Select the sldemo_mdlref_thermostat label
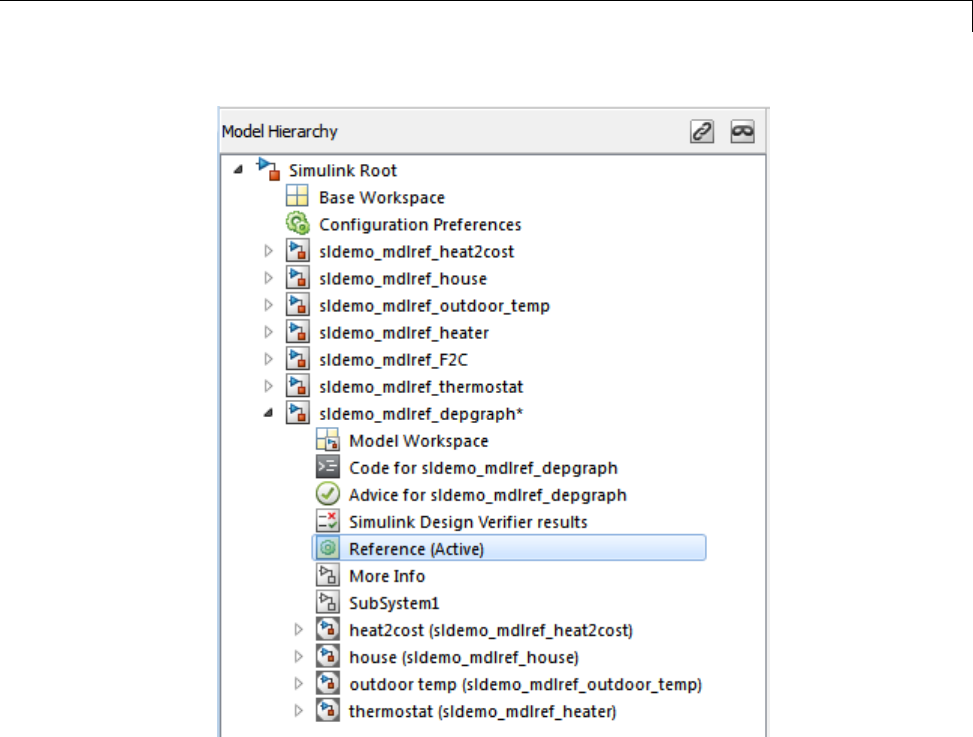This screenshot has height=737, width=973. point(421,387)
